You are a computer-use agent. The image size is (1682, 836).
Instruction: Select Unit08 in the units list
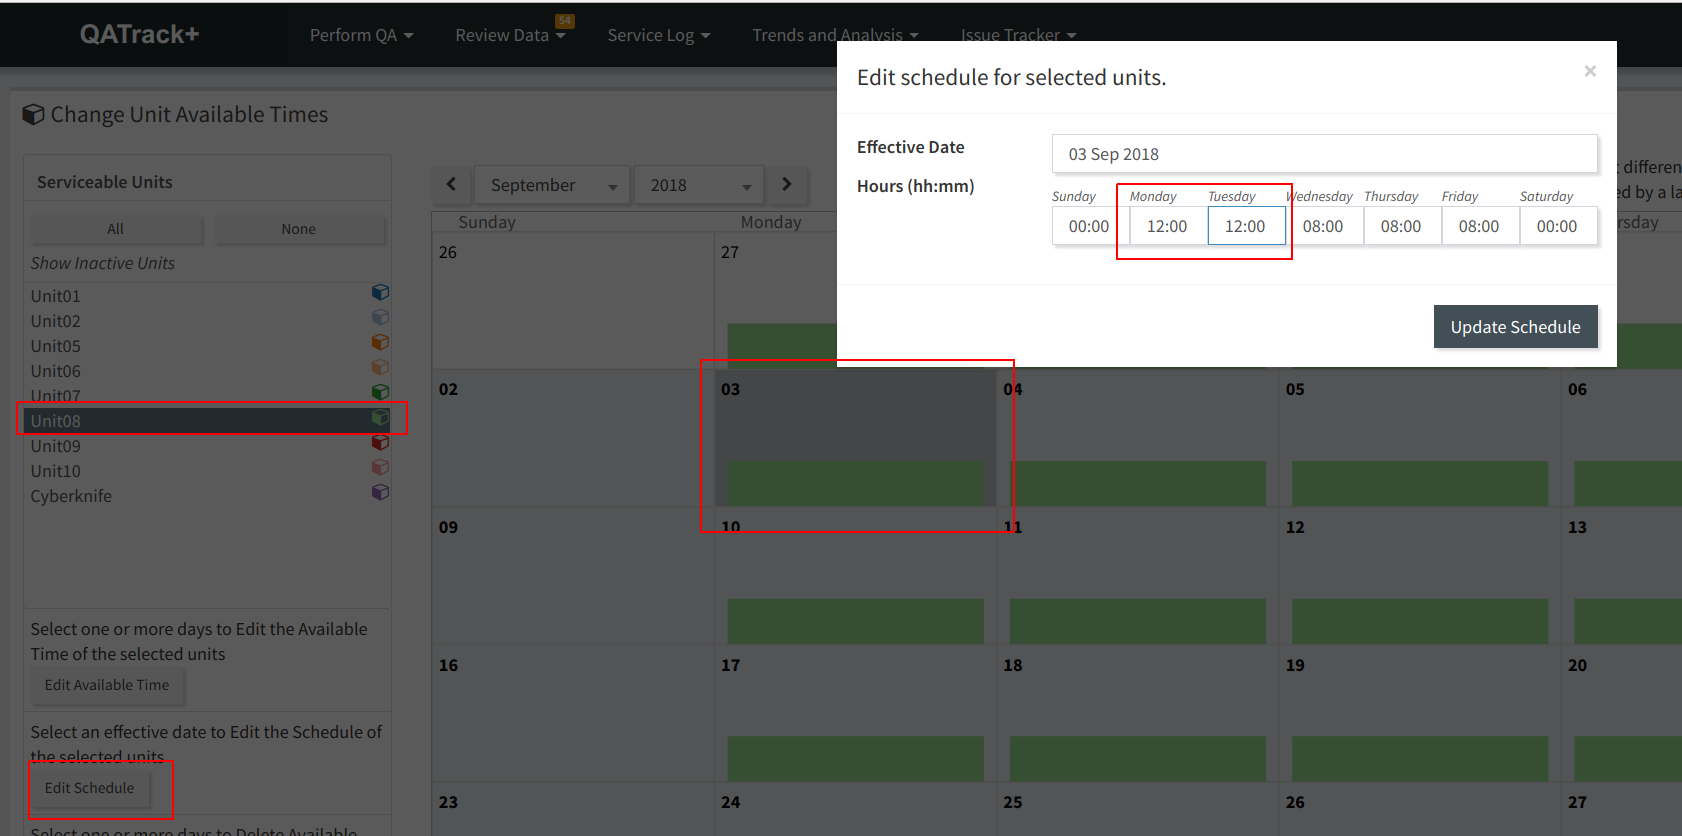(208, 421)
